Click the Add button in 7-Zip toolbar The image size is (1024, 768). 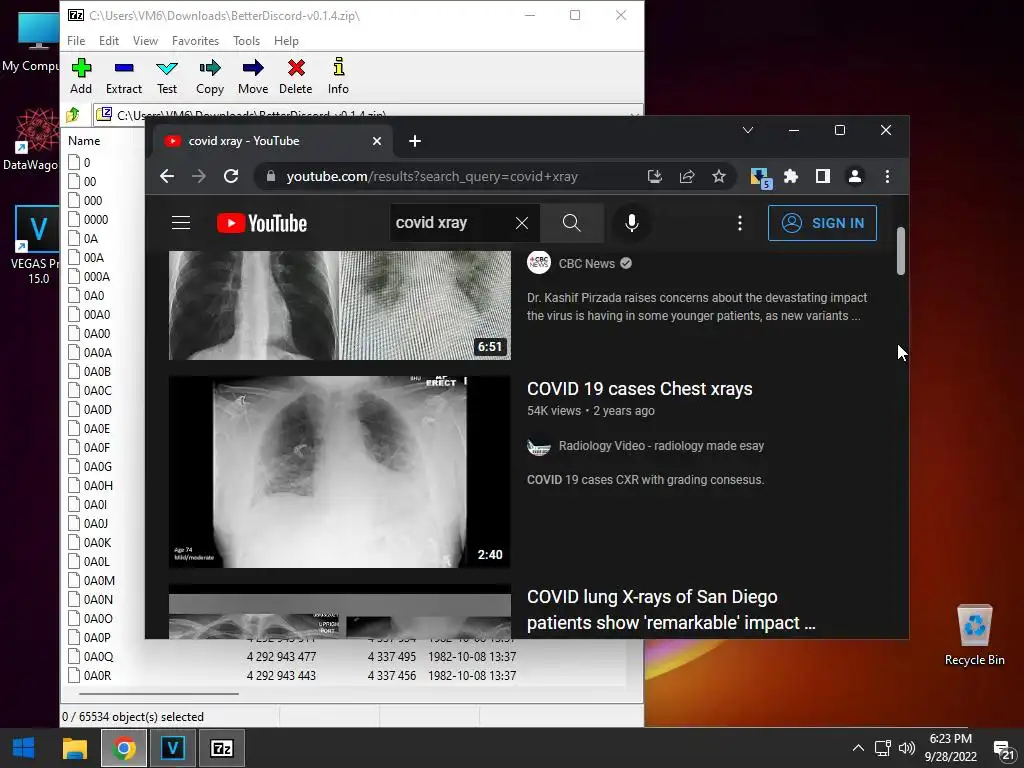tap(81, 76)
